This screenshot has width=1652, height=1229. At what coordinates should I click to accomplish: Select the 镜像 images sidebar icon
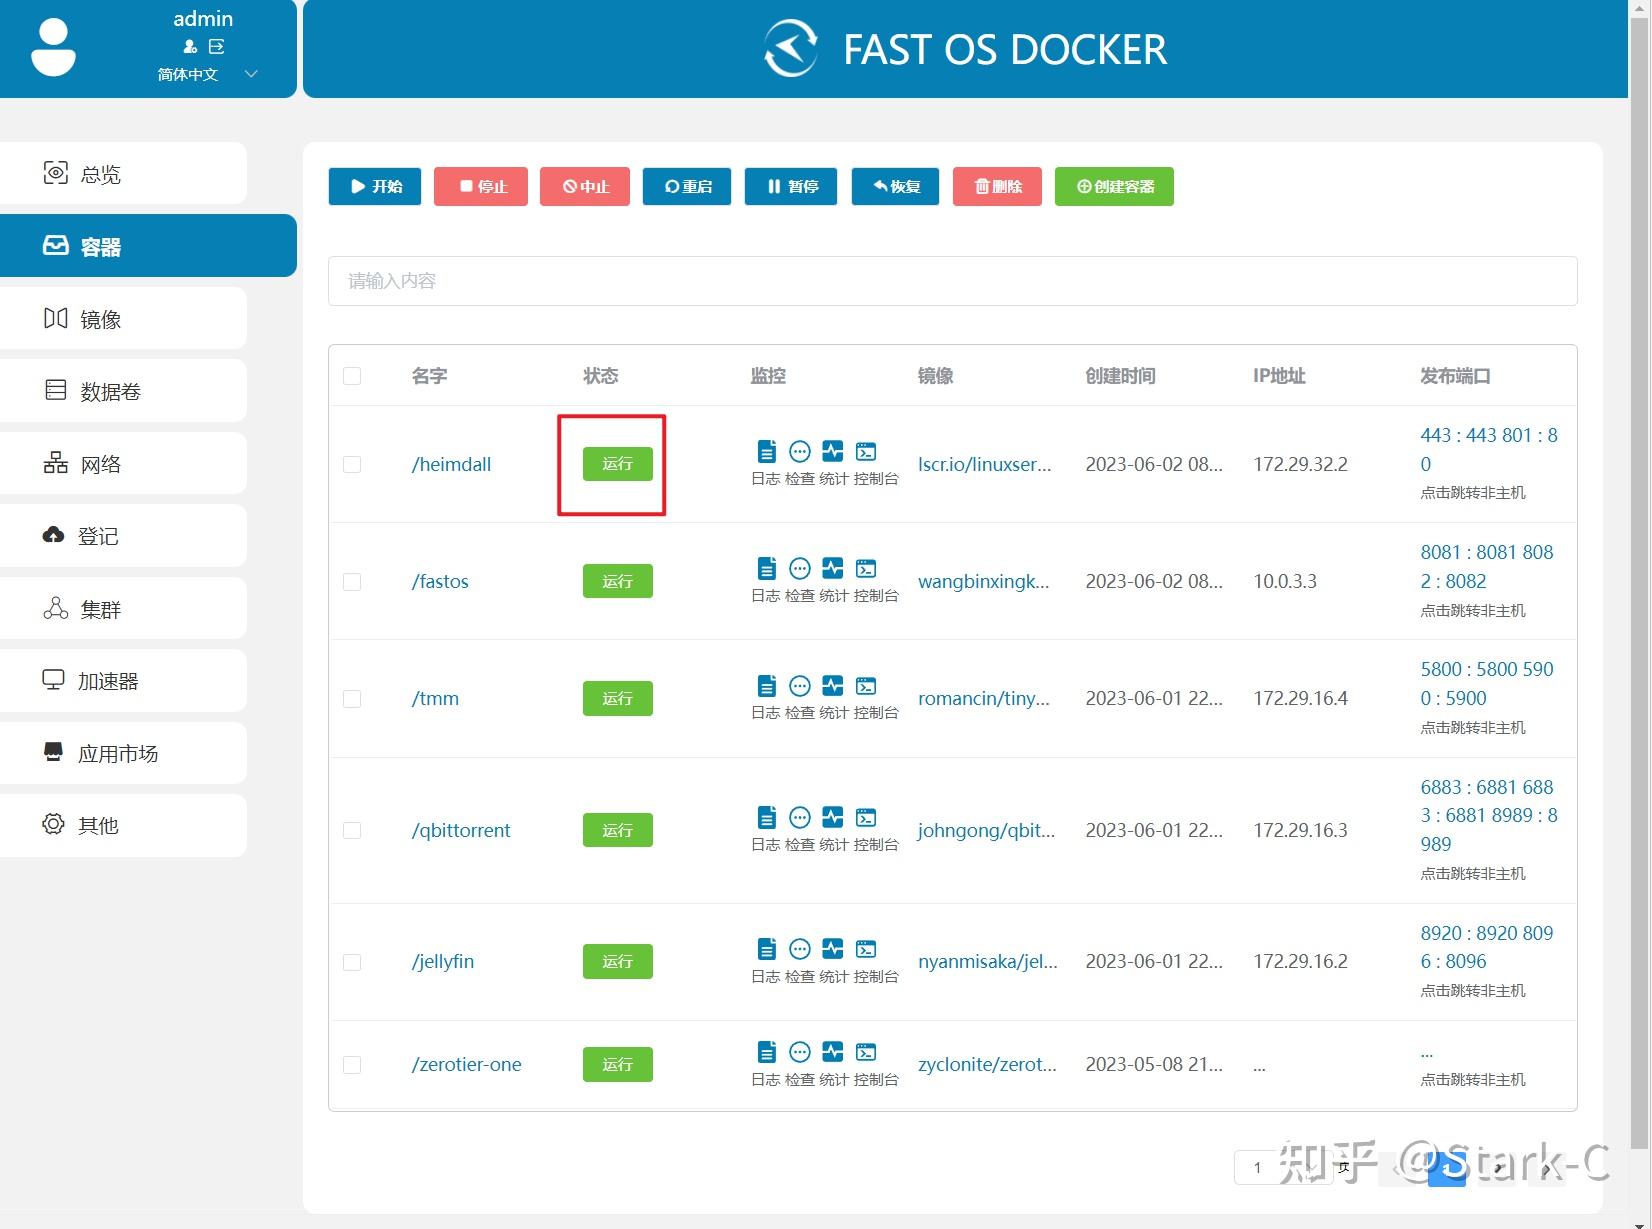tap(55, 318)
